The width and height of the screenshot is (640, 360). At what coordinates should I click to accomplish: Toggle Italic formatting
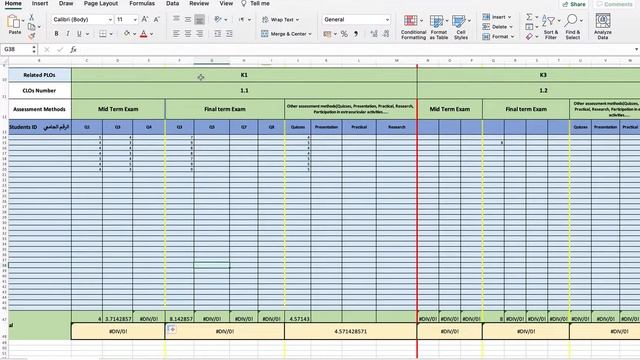pos(68,34)
